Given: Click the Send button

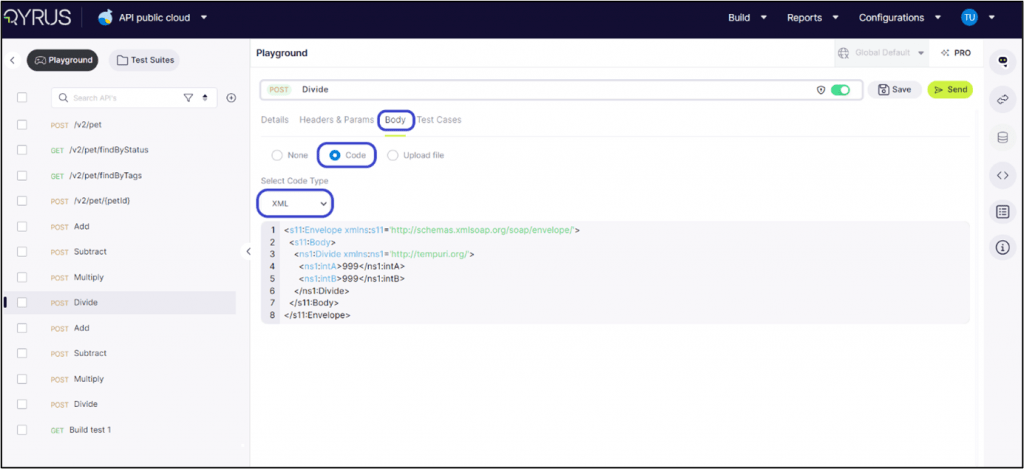Looking at the screenshot, I should (x=949, y=90).
